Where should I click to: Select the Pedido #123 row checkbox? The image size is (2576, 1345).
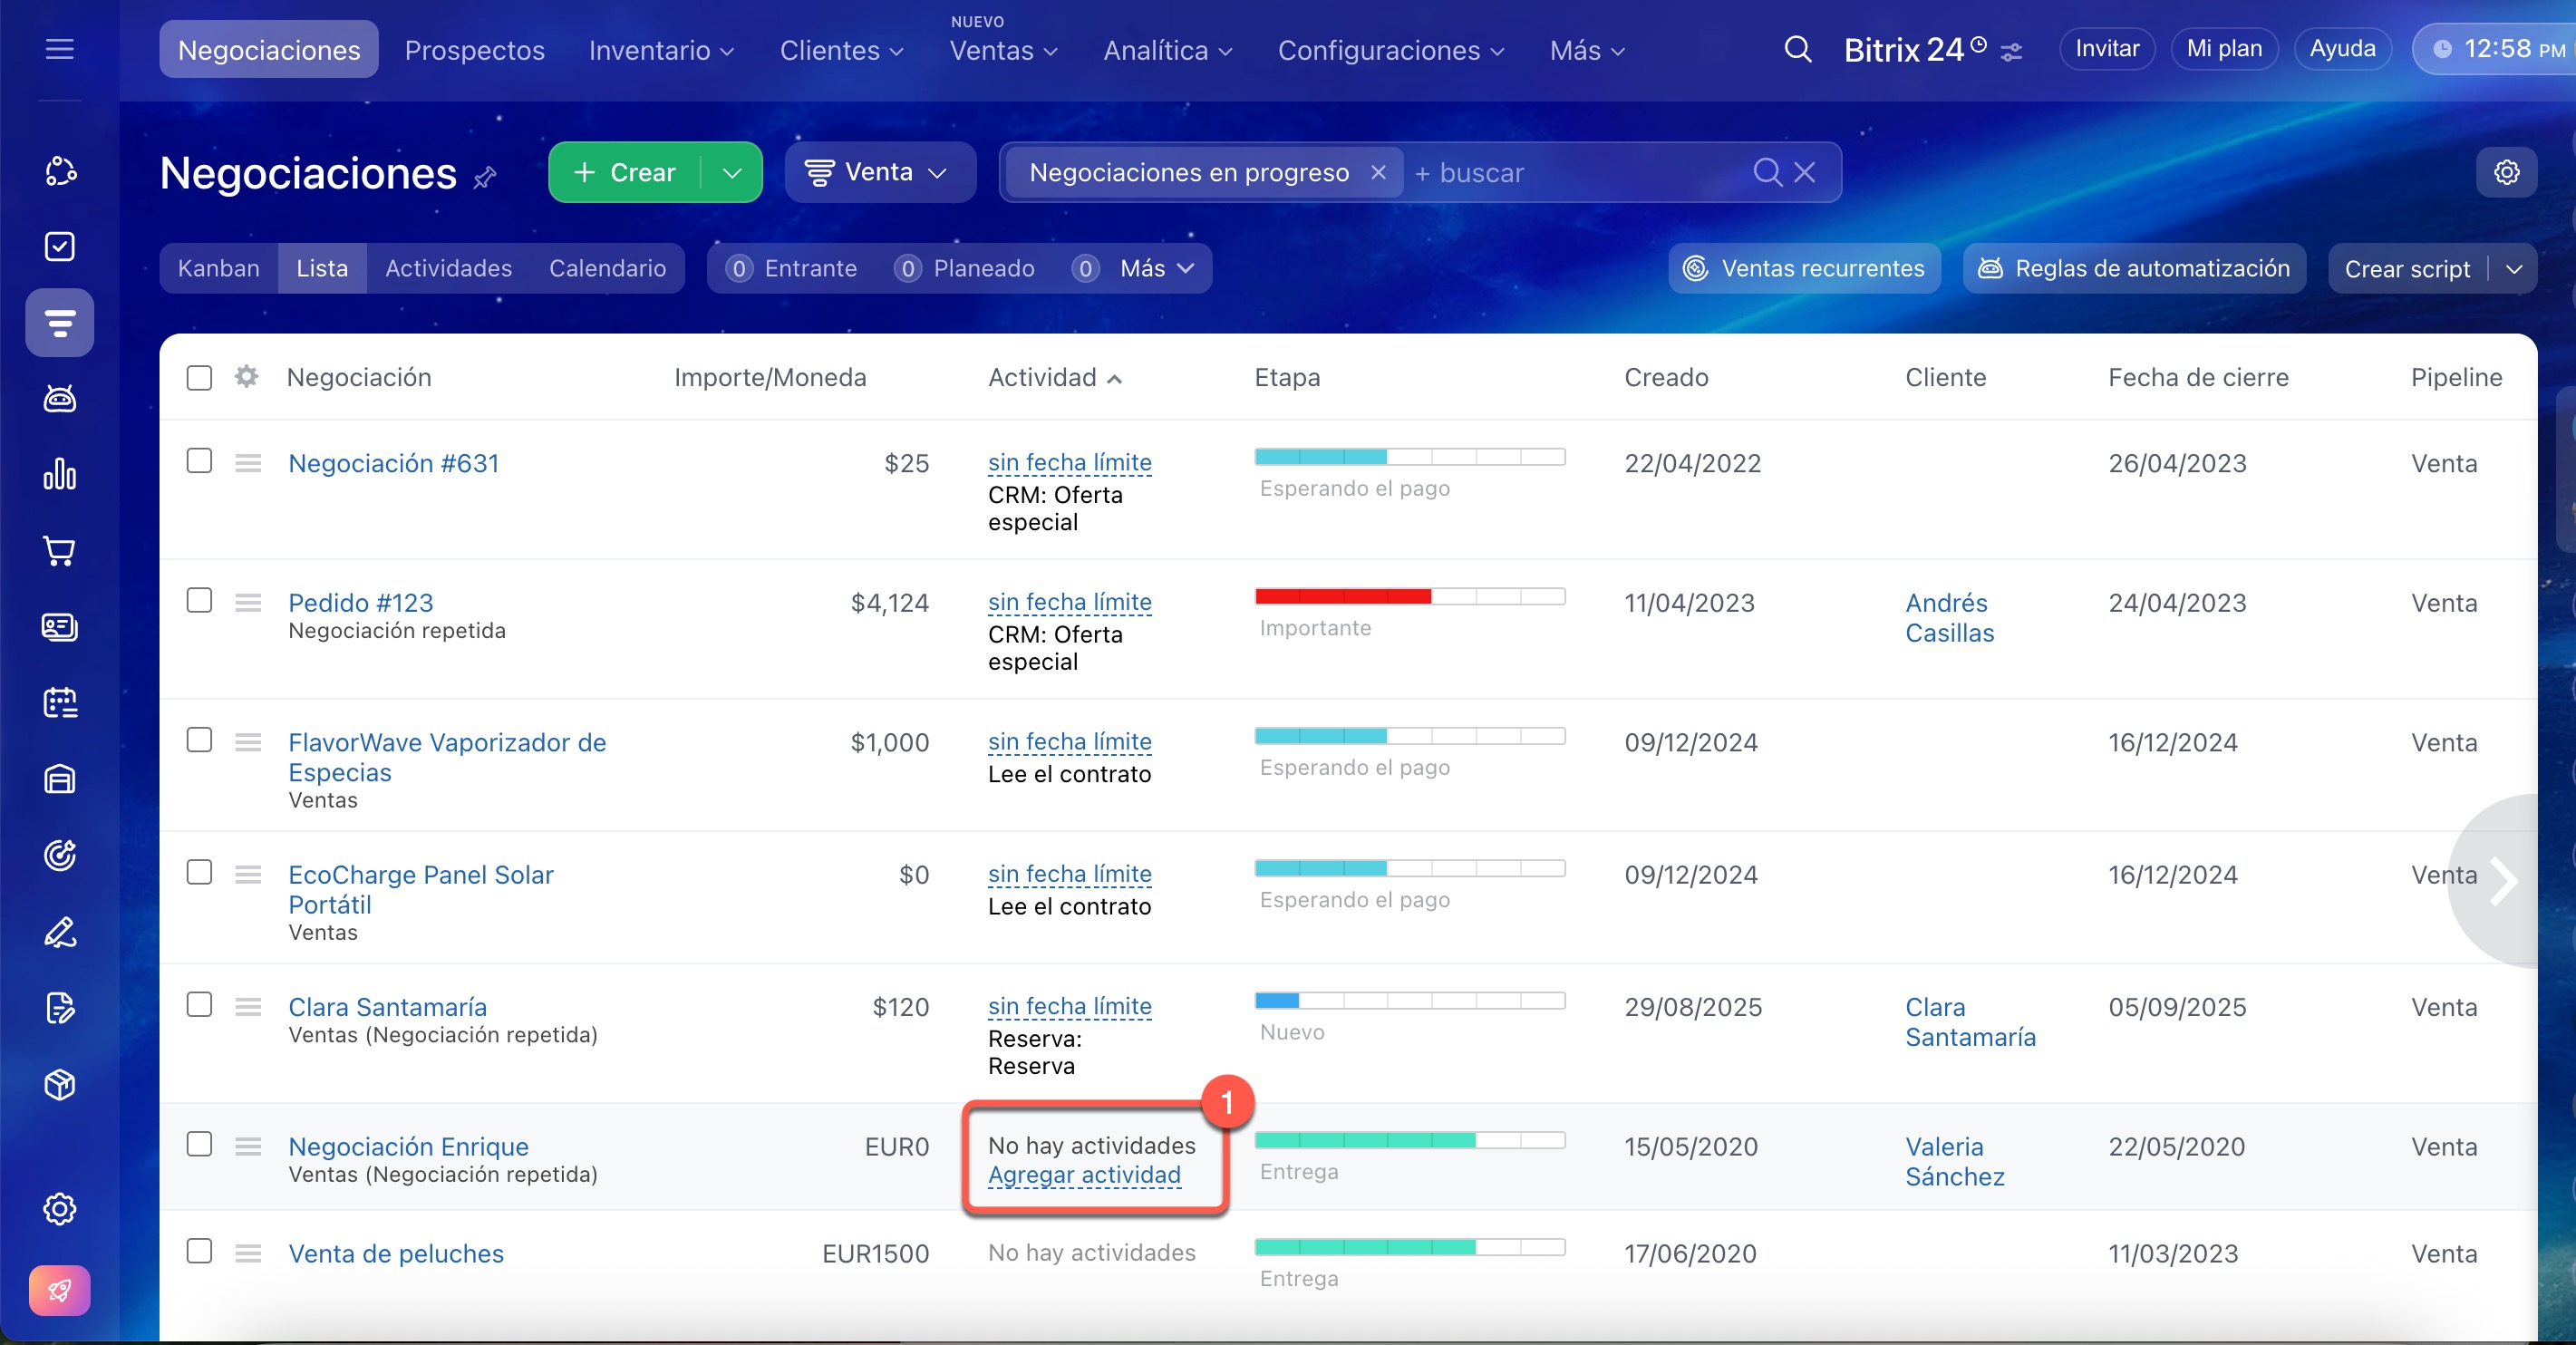tap(199, 600)
